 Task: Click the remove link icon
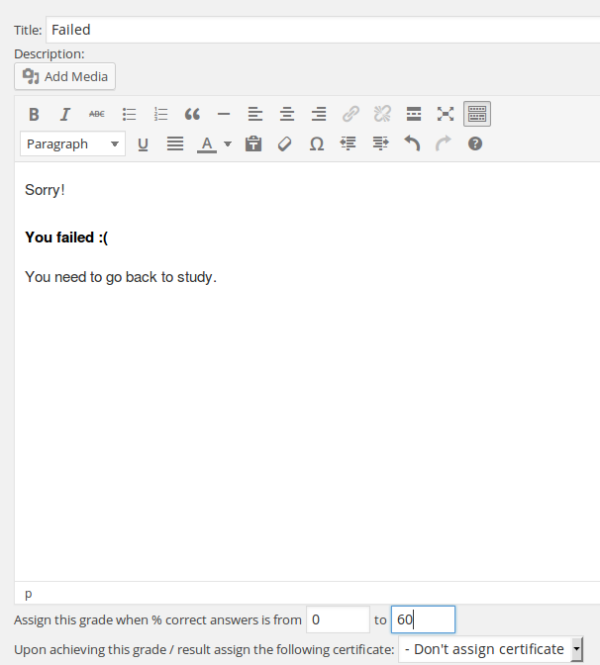point(382,114)
